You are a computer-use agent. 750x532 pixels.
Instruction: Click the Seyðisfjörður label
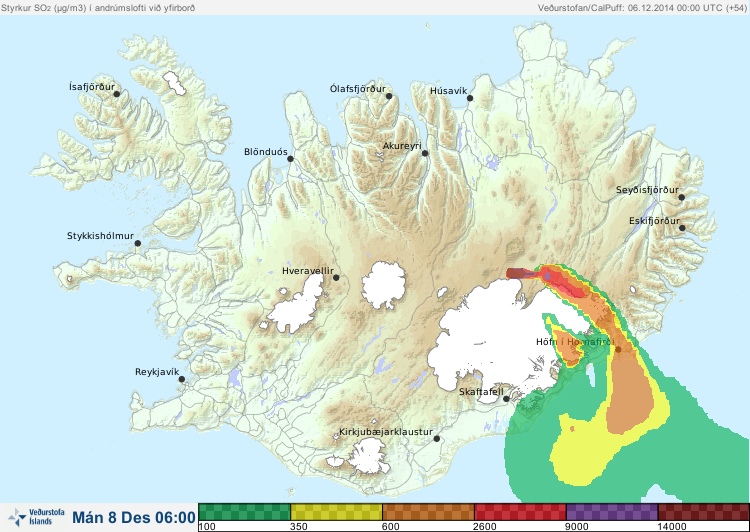647,190
